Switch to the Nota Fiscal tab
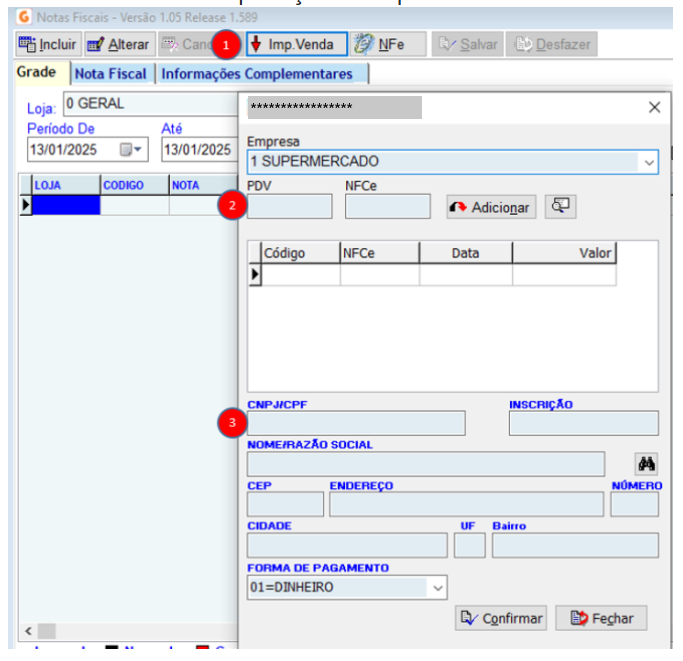Image resolution: width=683 pixels, height=661 pixels. point(111,74)
